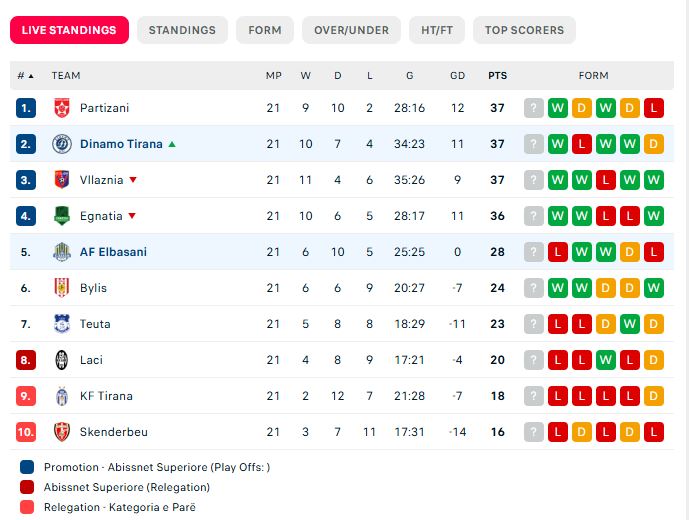This screenshot has width=689, height=520.
Task: Click the Bylis club crest icon
Action: point(62,288)
